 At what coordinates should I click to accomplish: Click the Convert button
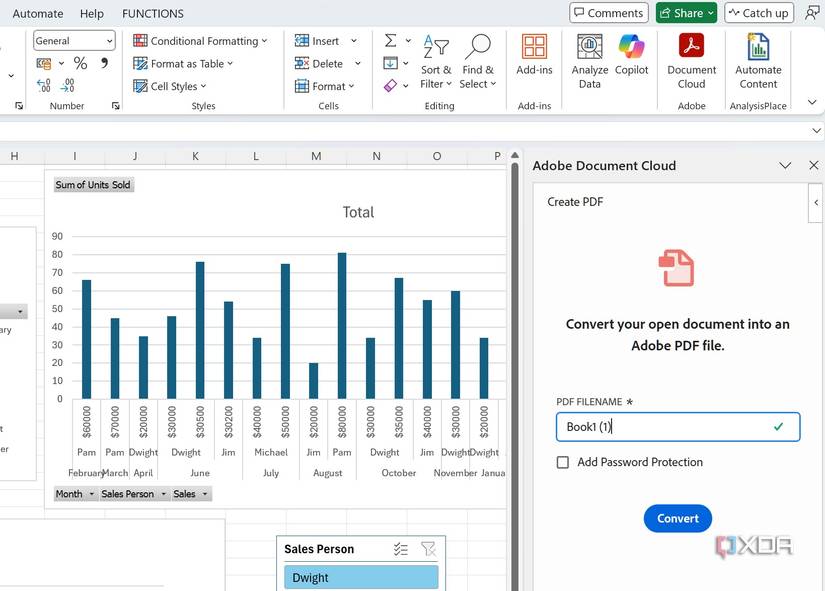tap(677, 518)
